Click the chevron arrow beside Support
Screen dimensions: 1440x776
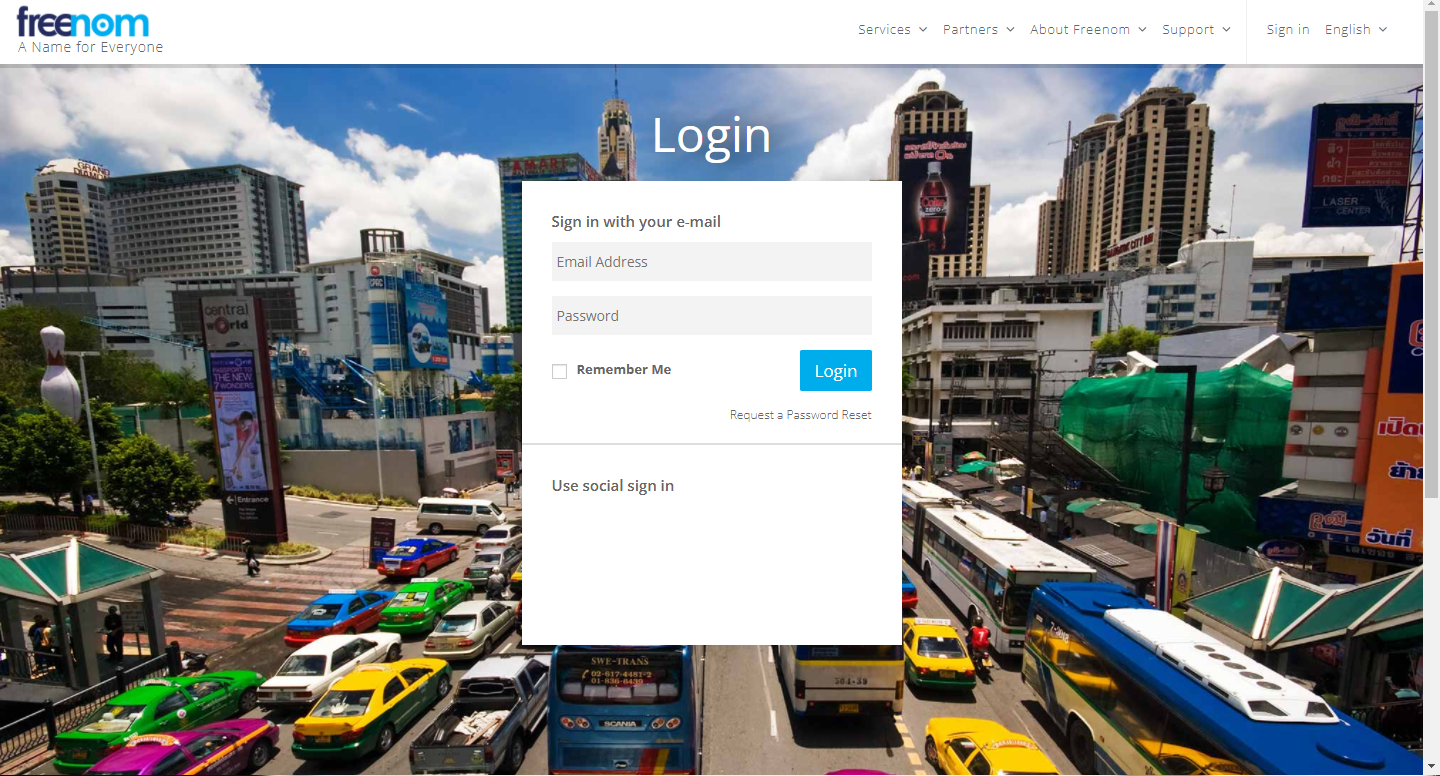click(1227, 30)
